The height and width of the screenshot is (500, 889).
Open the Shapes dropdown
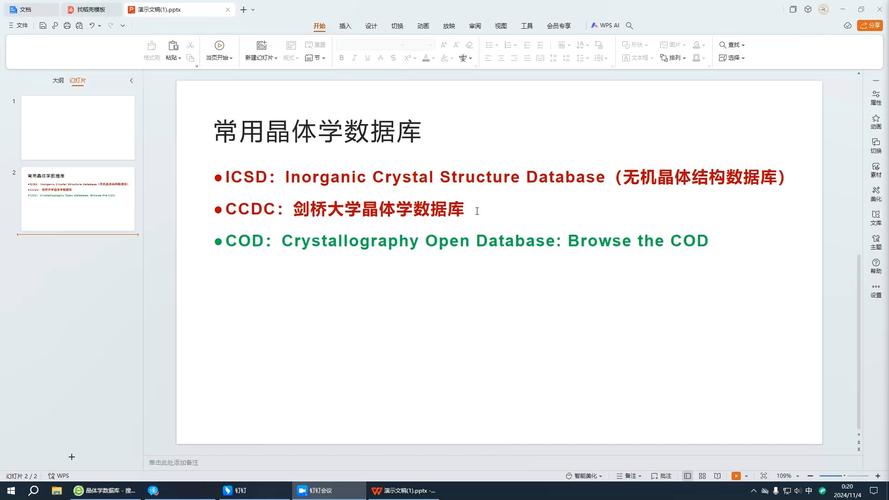634,45
